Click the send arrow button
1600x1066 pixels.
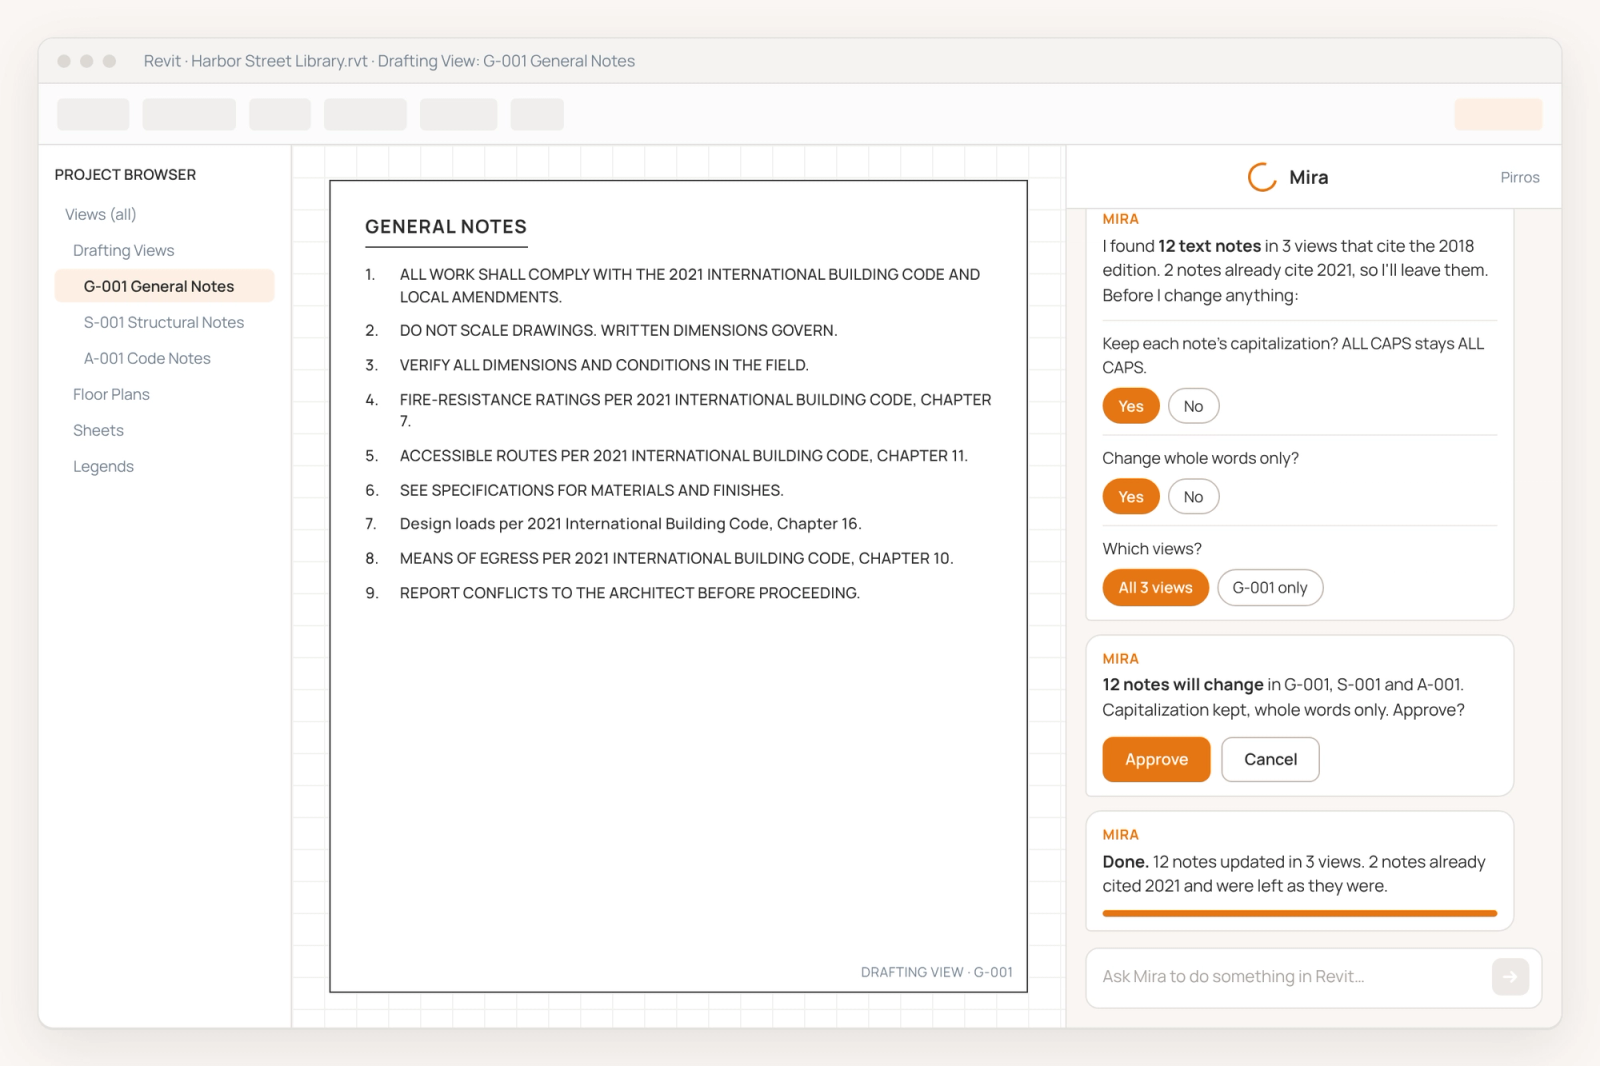point(1510,977)
